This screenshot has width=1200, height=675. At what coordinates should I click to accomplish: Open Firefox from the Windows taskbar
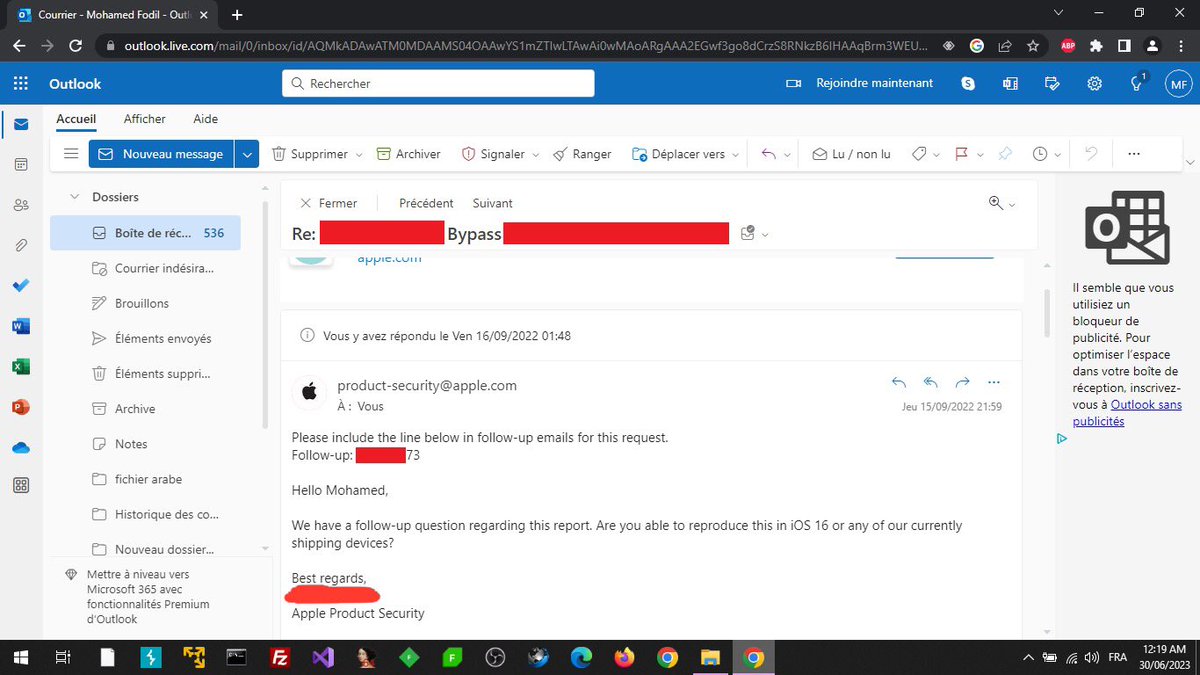(x=625, y=657)
